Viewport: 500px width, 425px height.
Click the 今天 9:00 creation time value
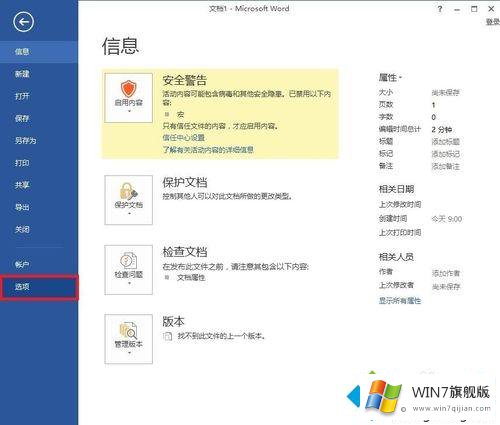pos(447,219)
